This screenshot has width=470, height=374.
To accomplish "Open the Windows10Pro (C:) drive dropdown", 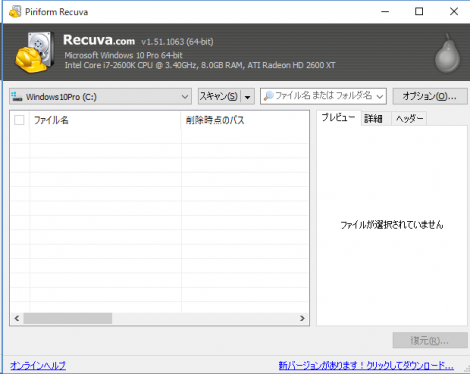I will [x=101, y=97].
